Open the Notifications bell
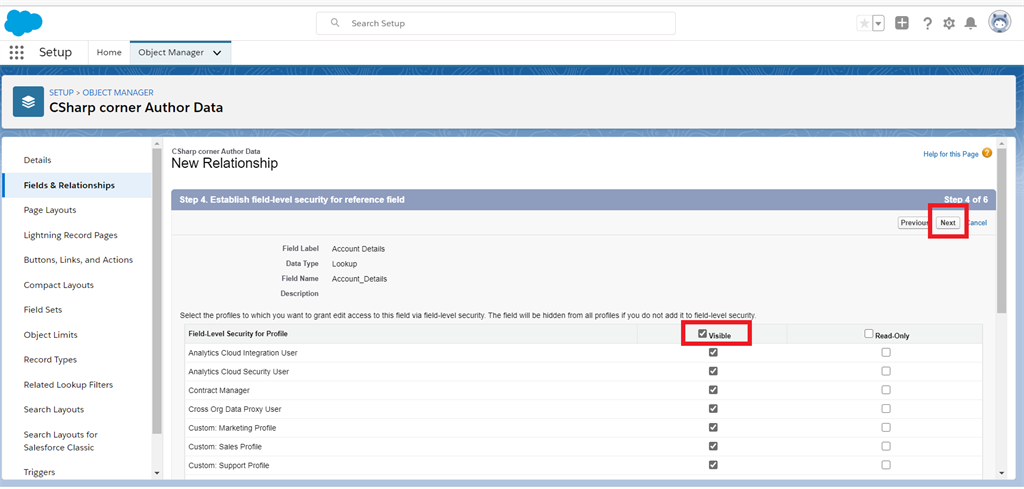1024x489 pixels. pyautogui.click(x=971, y=24)
